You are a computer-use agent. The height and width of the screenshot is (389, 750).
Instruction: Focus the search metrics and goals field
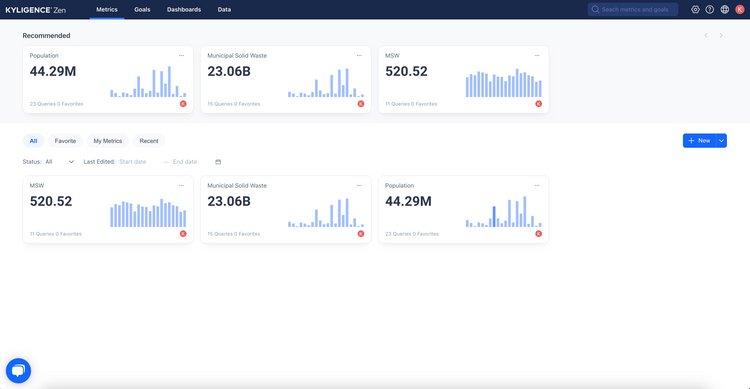click(633, 10)
